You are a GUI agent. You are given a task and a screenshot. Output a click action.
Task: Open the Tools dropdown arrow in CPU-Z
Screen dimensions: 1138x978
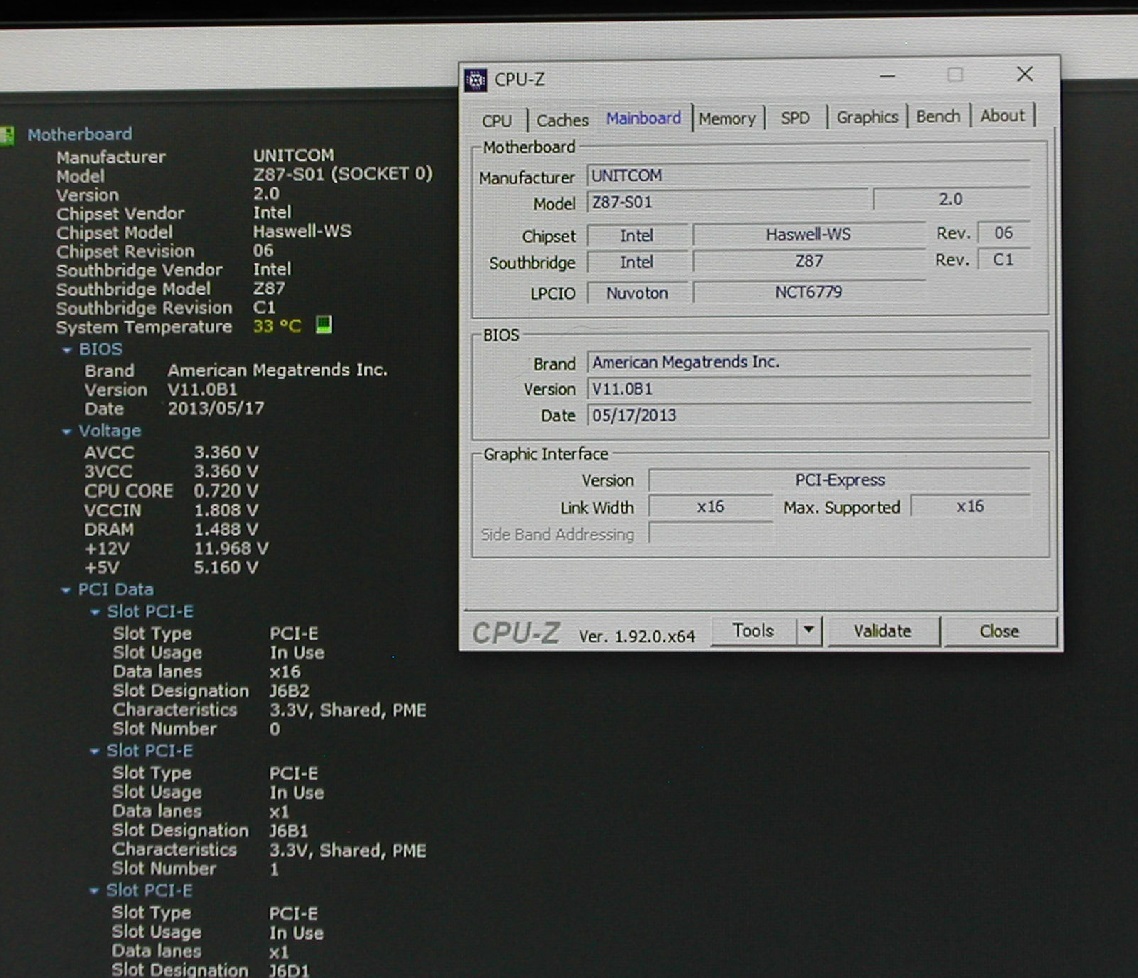(x=809, y=630)
